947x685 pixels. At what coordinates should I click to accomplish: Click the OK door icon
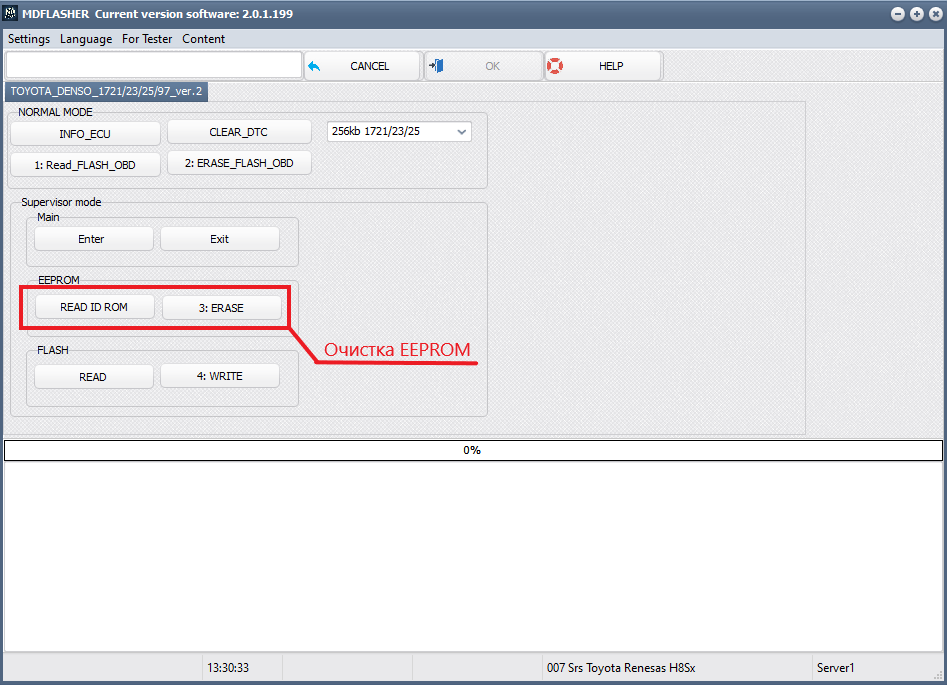point(436,66)
